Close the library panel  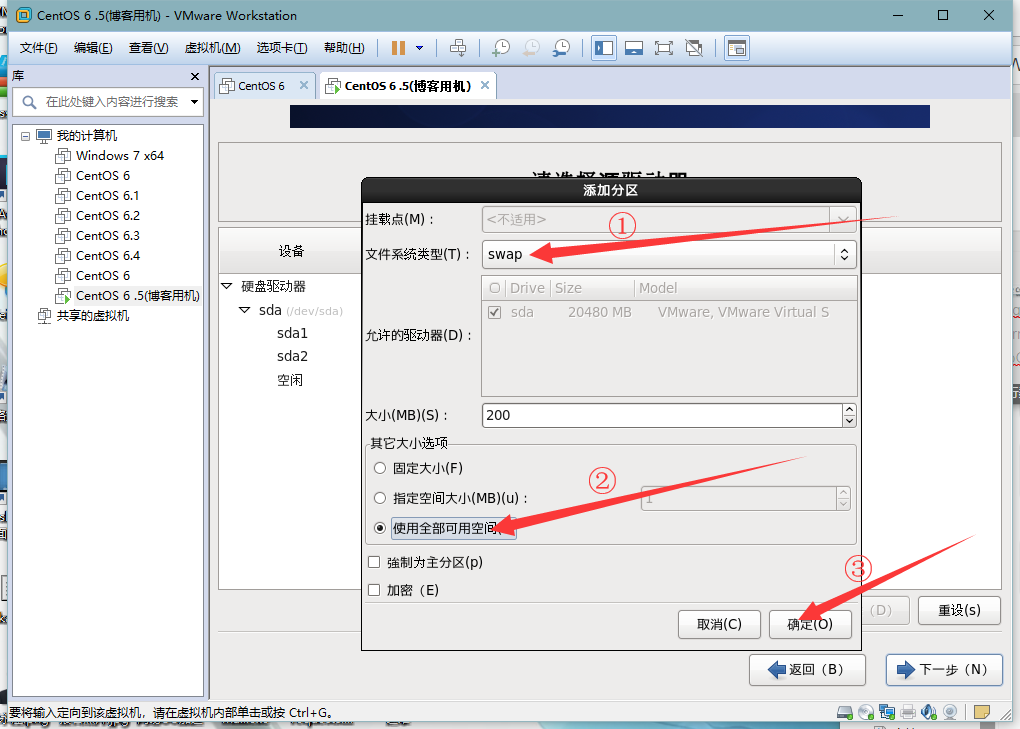195,76
